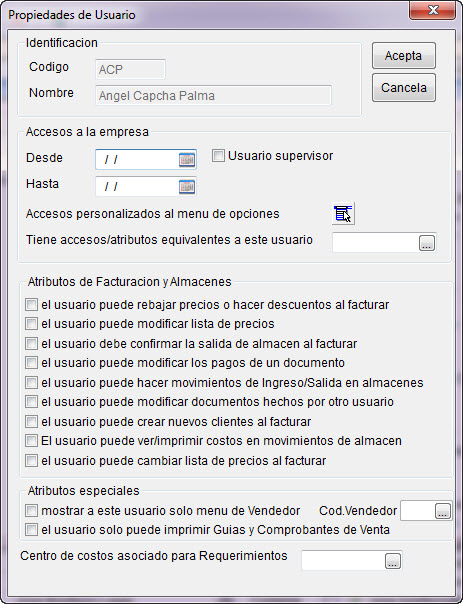Enable Usuario supervisor checkbox
Viewport: 463px width, 604px height.
click(218, 156)
